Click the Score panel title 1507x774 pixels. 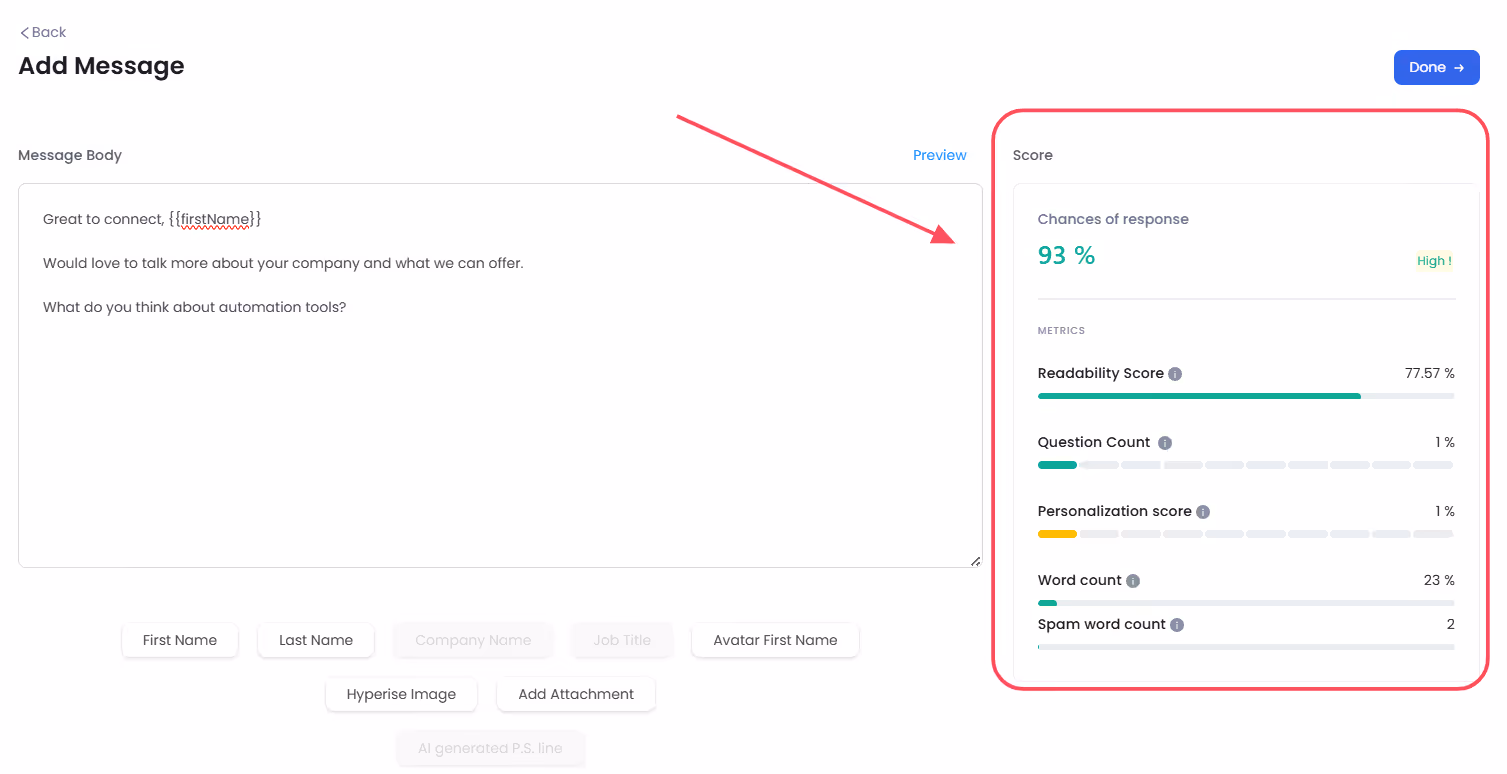click(x=1032, y=155)
